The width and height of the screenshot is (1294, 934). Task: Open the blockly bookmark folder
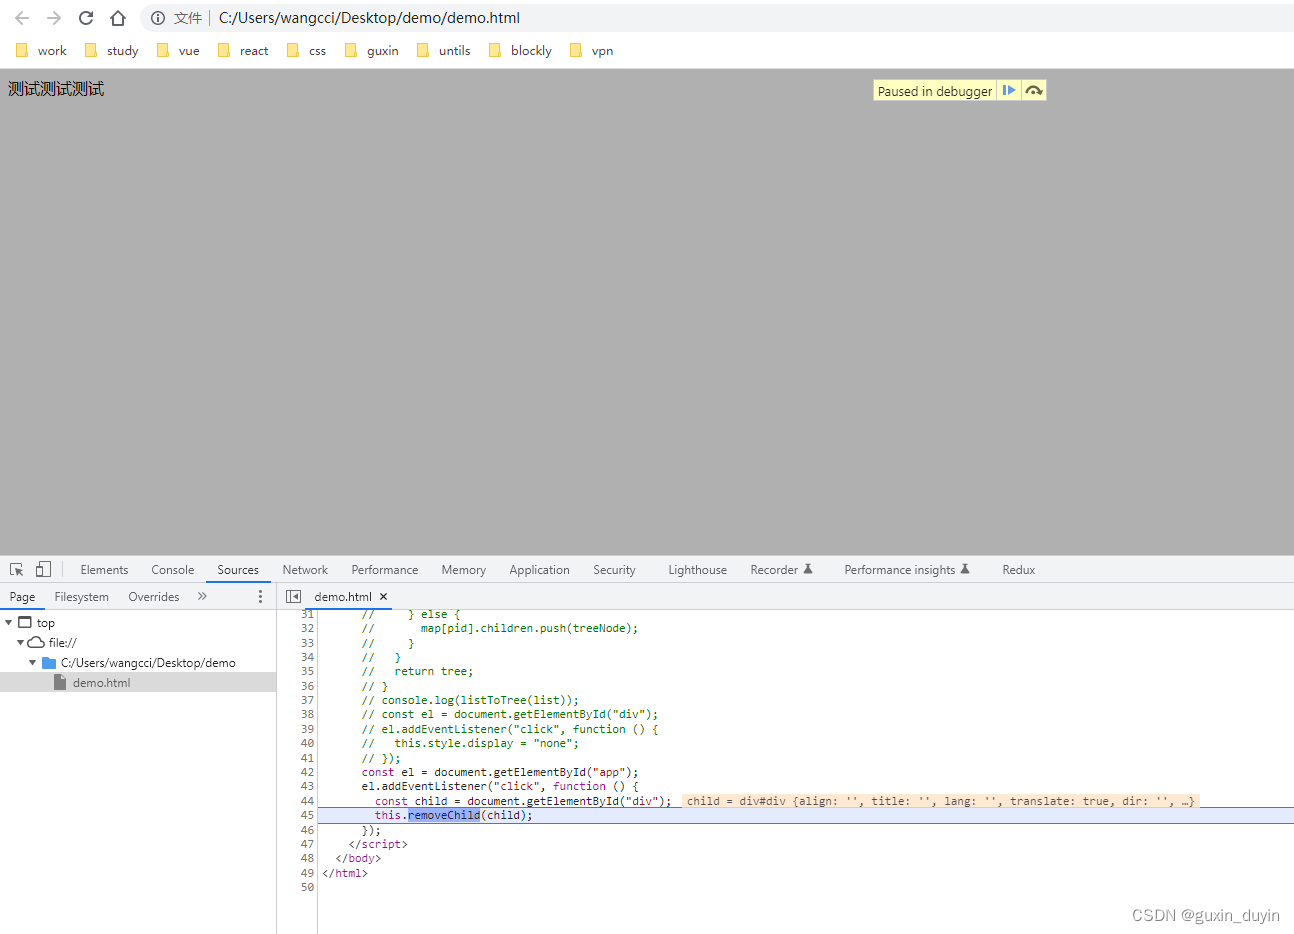pos(520,50)
